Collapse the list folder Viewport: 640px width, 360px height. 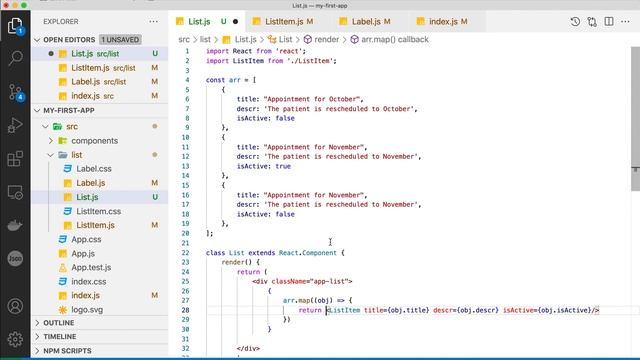pyautogui.click(x=51, y=155)
